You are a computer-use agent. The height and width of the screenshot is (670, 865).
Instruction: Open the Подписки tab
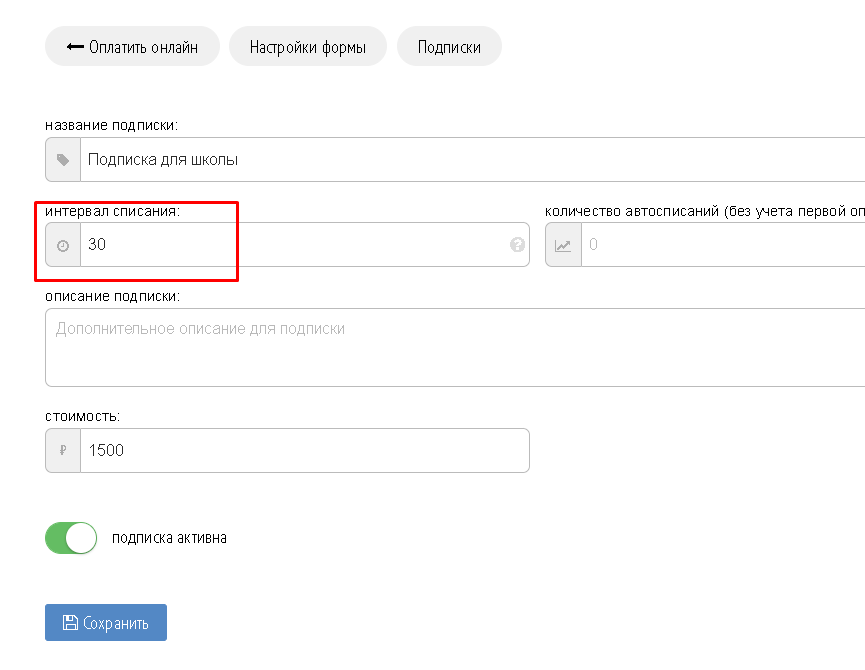(x=449, y=46)
